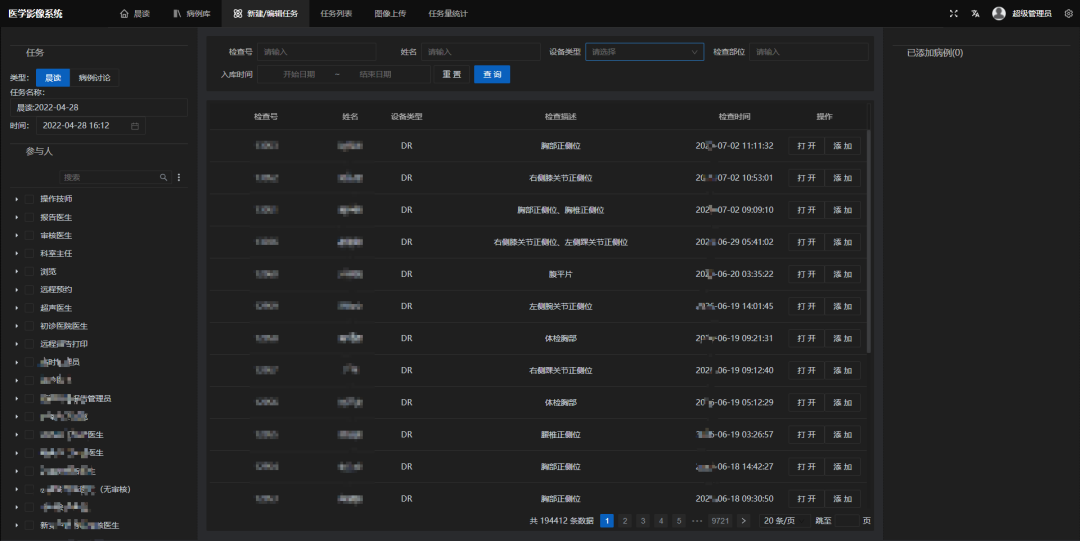Click the magnifier icon in participant search
This screenshot has width=1080, height=541.
(x=164, y=177)
